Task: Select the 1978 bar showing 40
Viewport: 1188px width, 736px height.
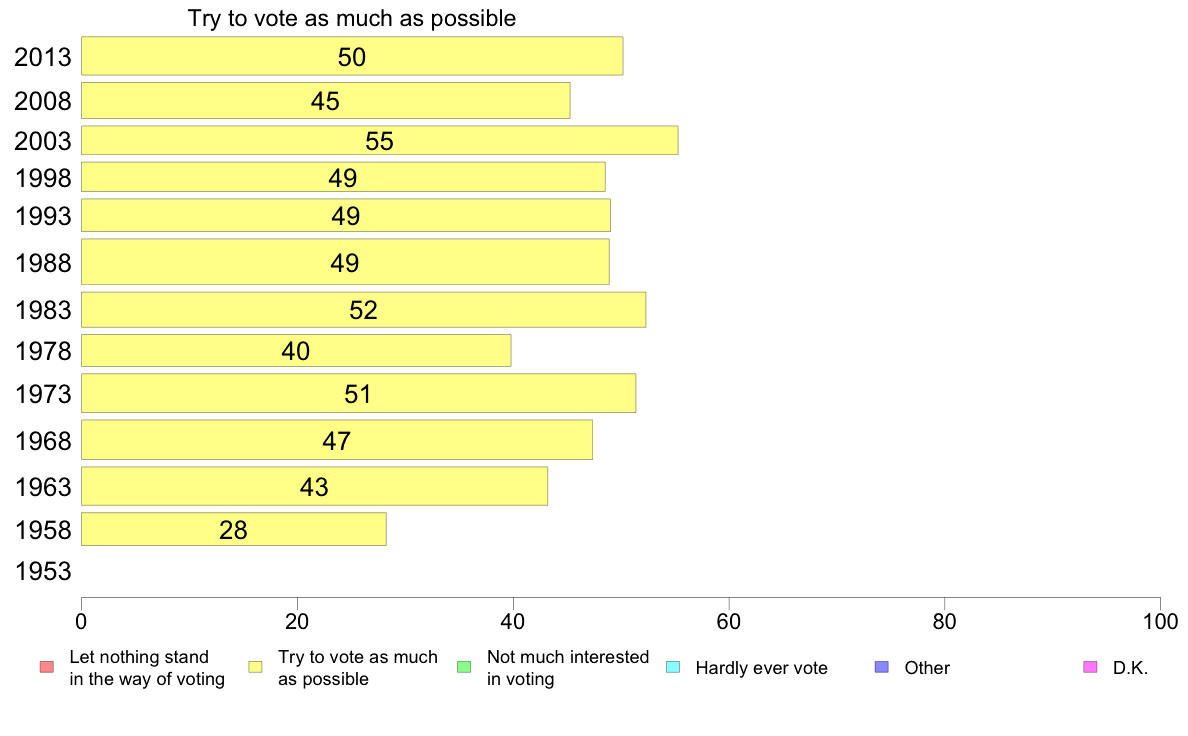Action: coord(296,350)
